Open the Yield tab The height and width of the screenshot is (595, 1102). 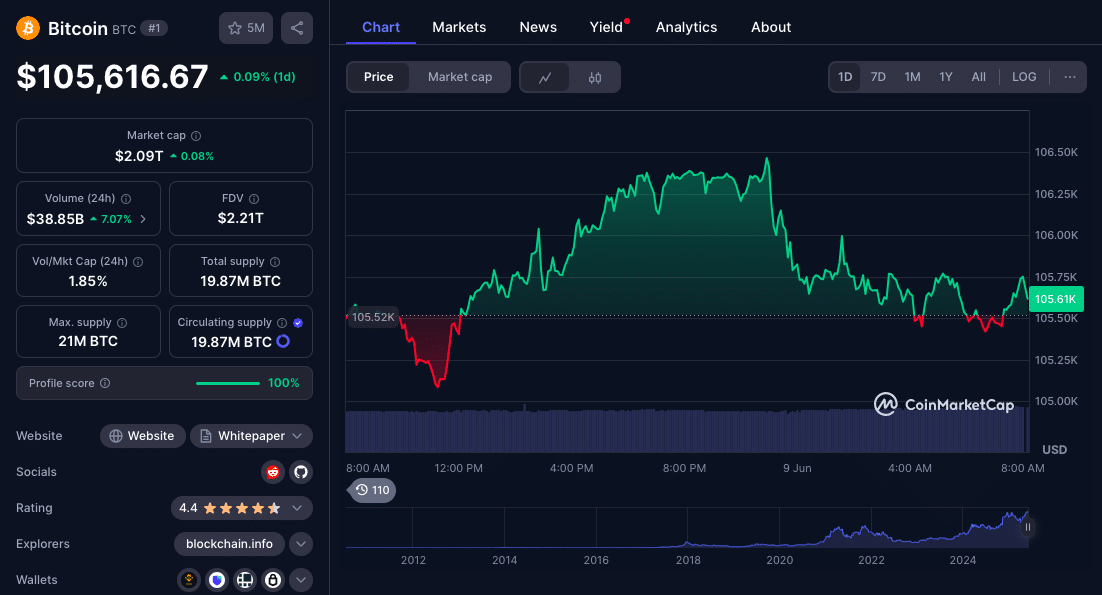click(x=607, y=27)
